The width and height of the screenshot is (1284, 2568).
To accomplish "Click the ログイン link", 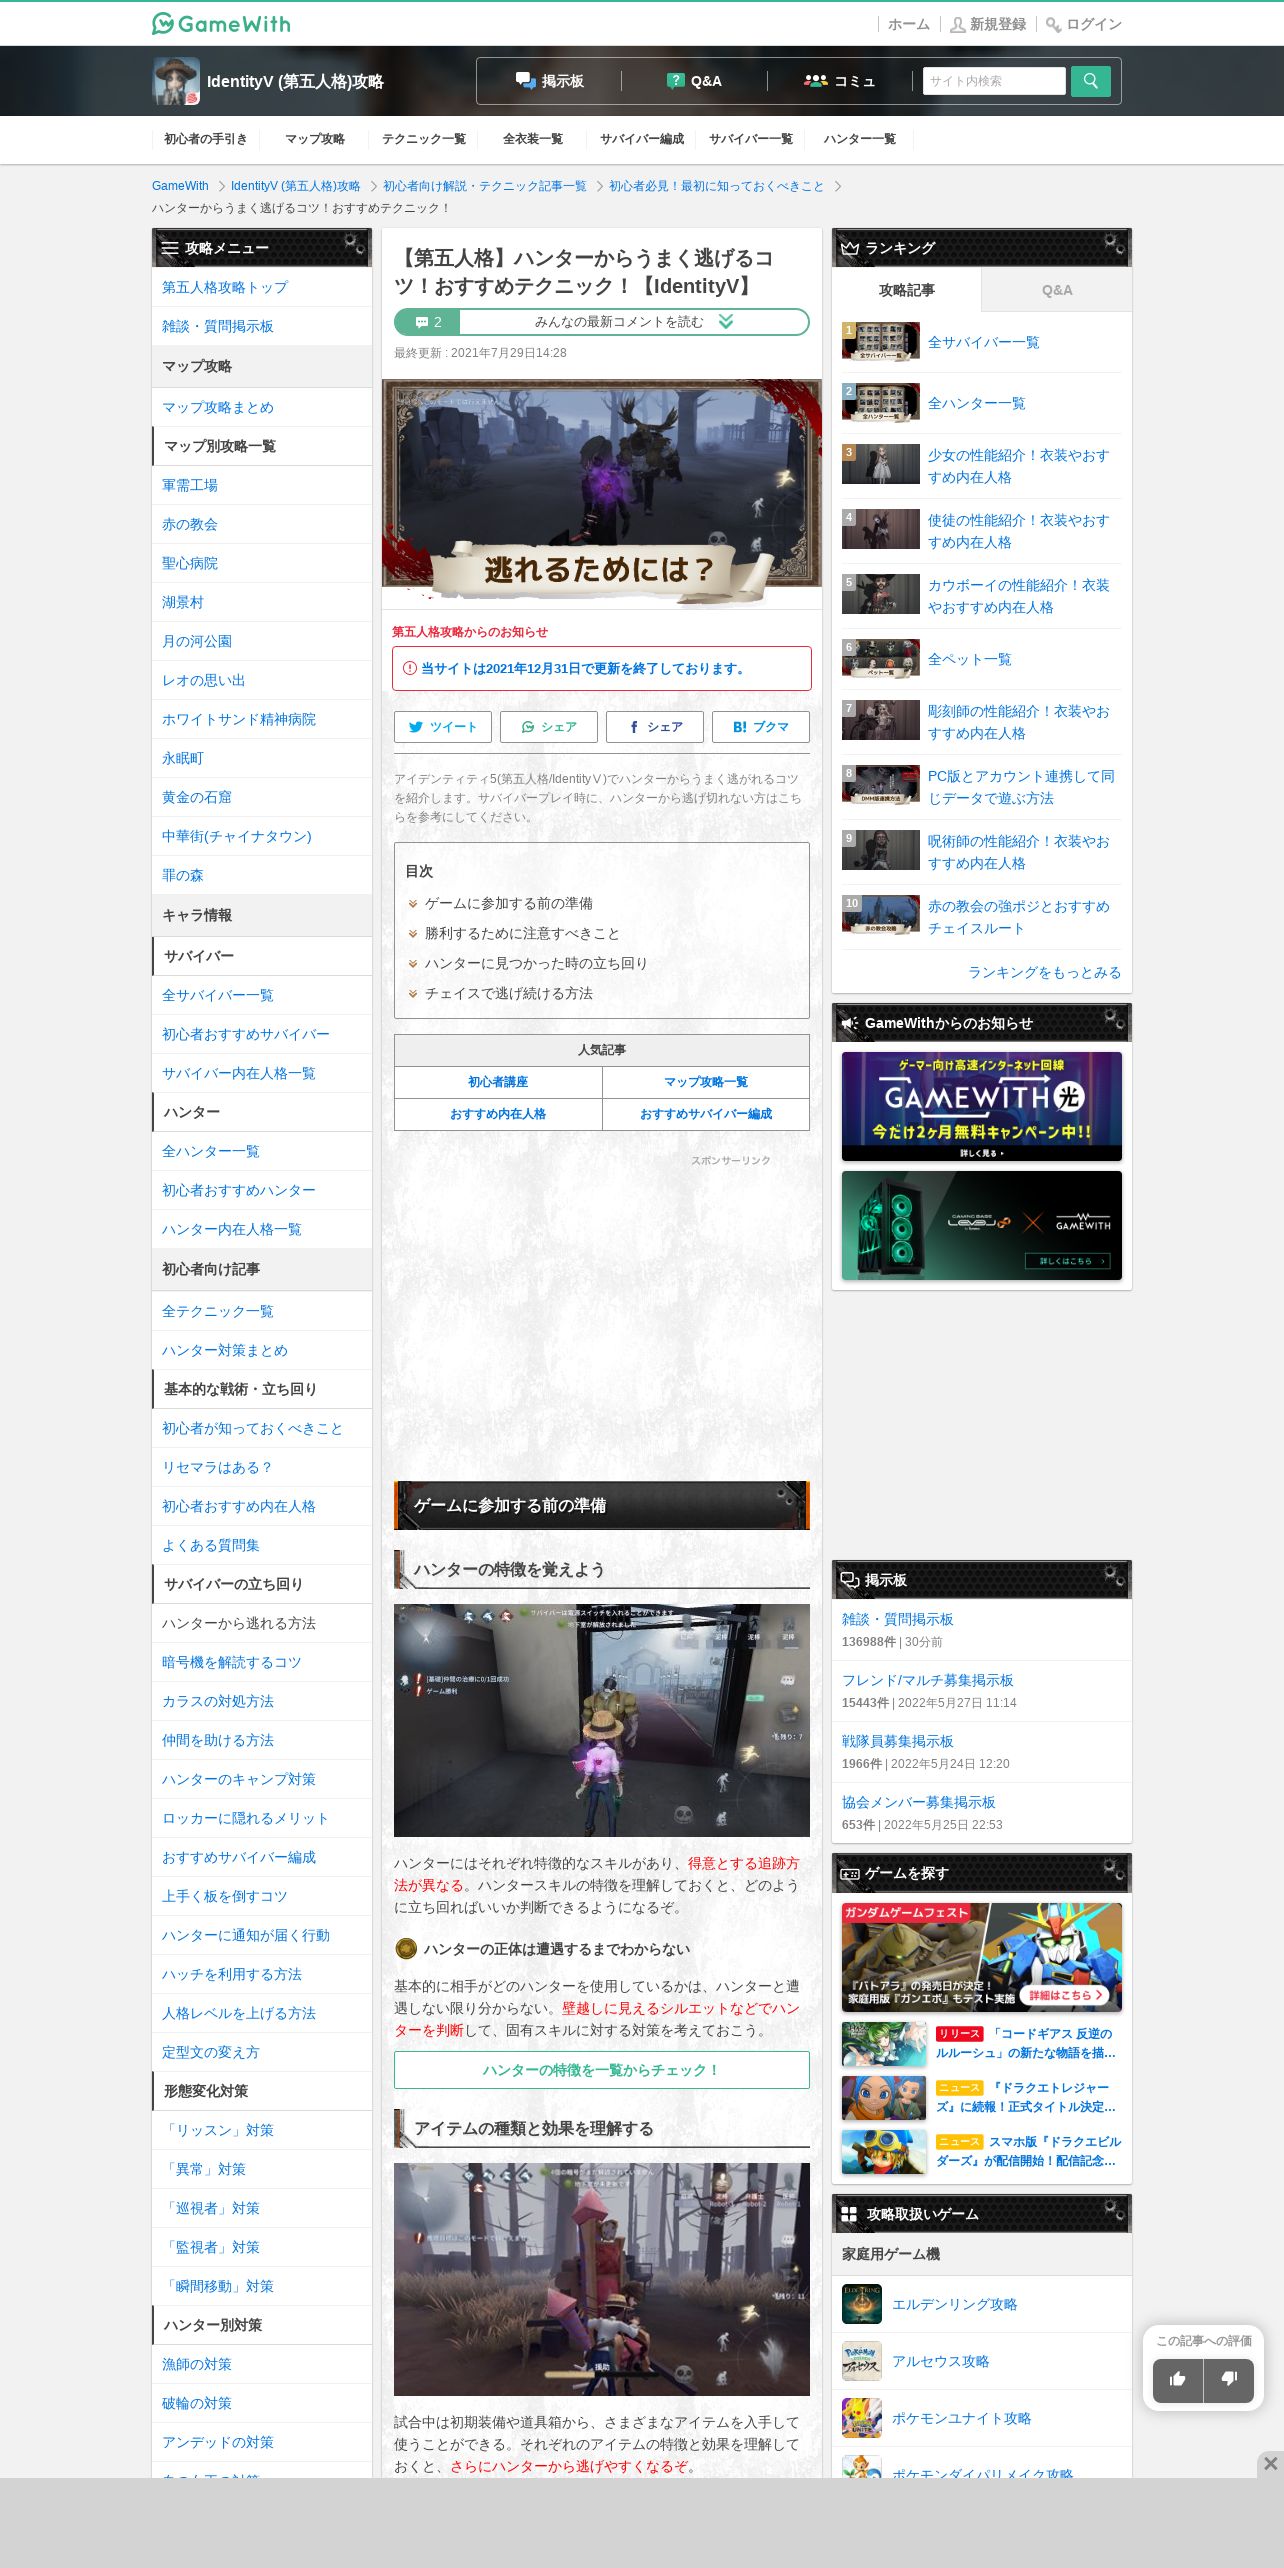I will [x=1084, y=24].
